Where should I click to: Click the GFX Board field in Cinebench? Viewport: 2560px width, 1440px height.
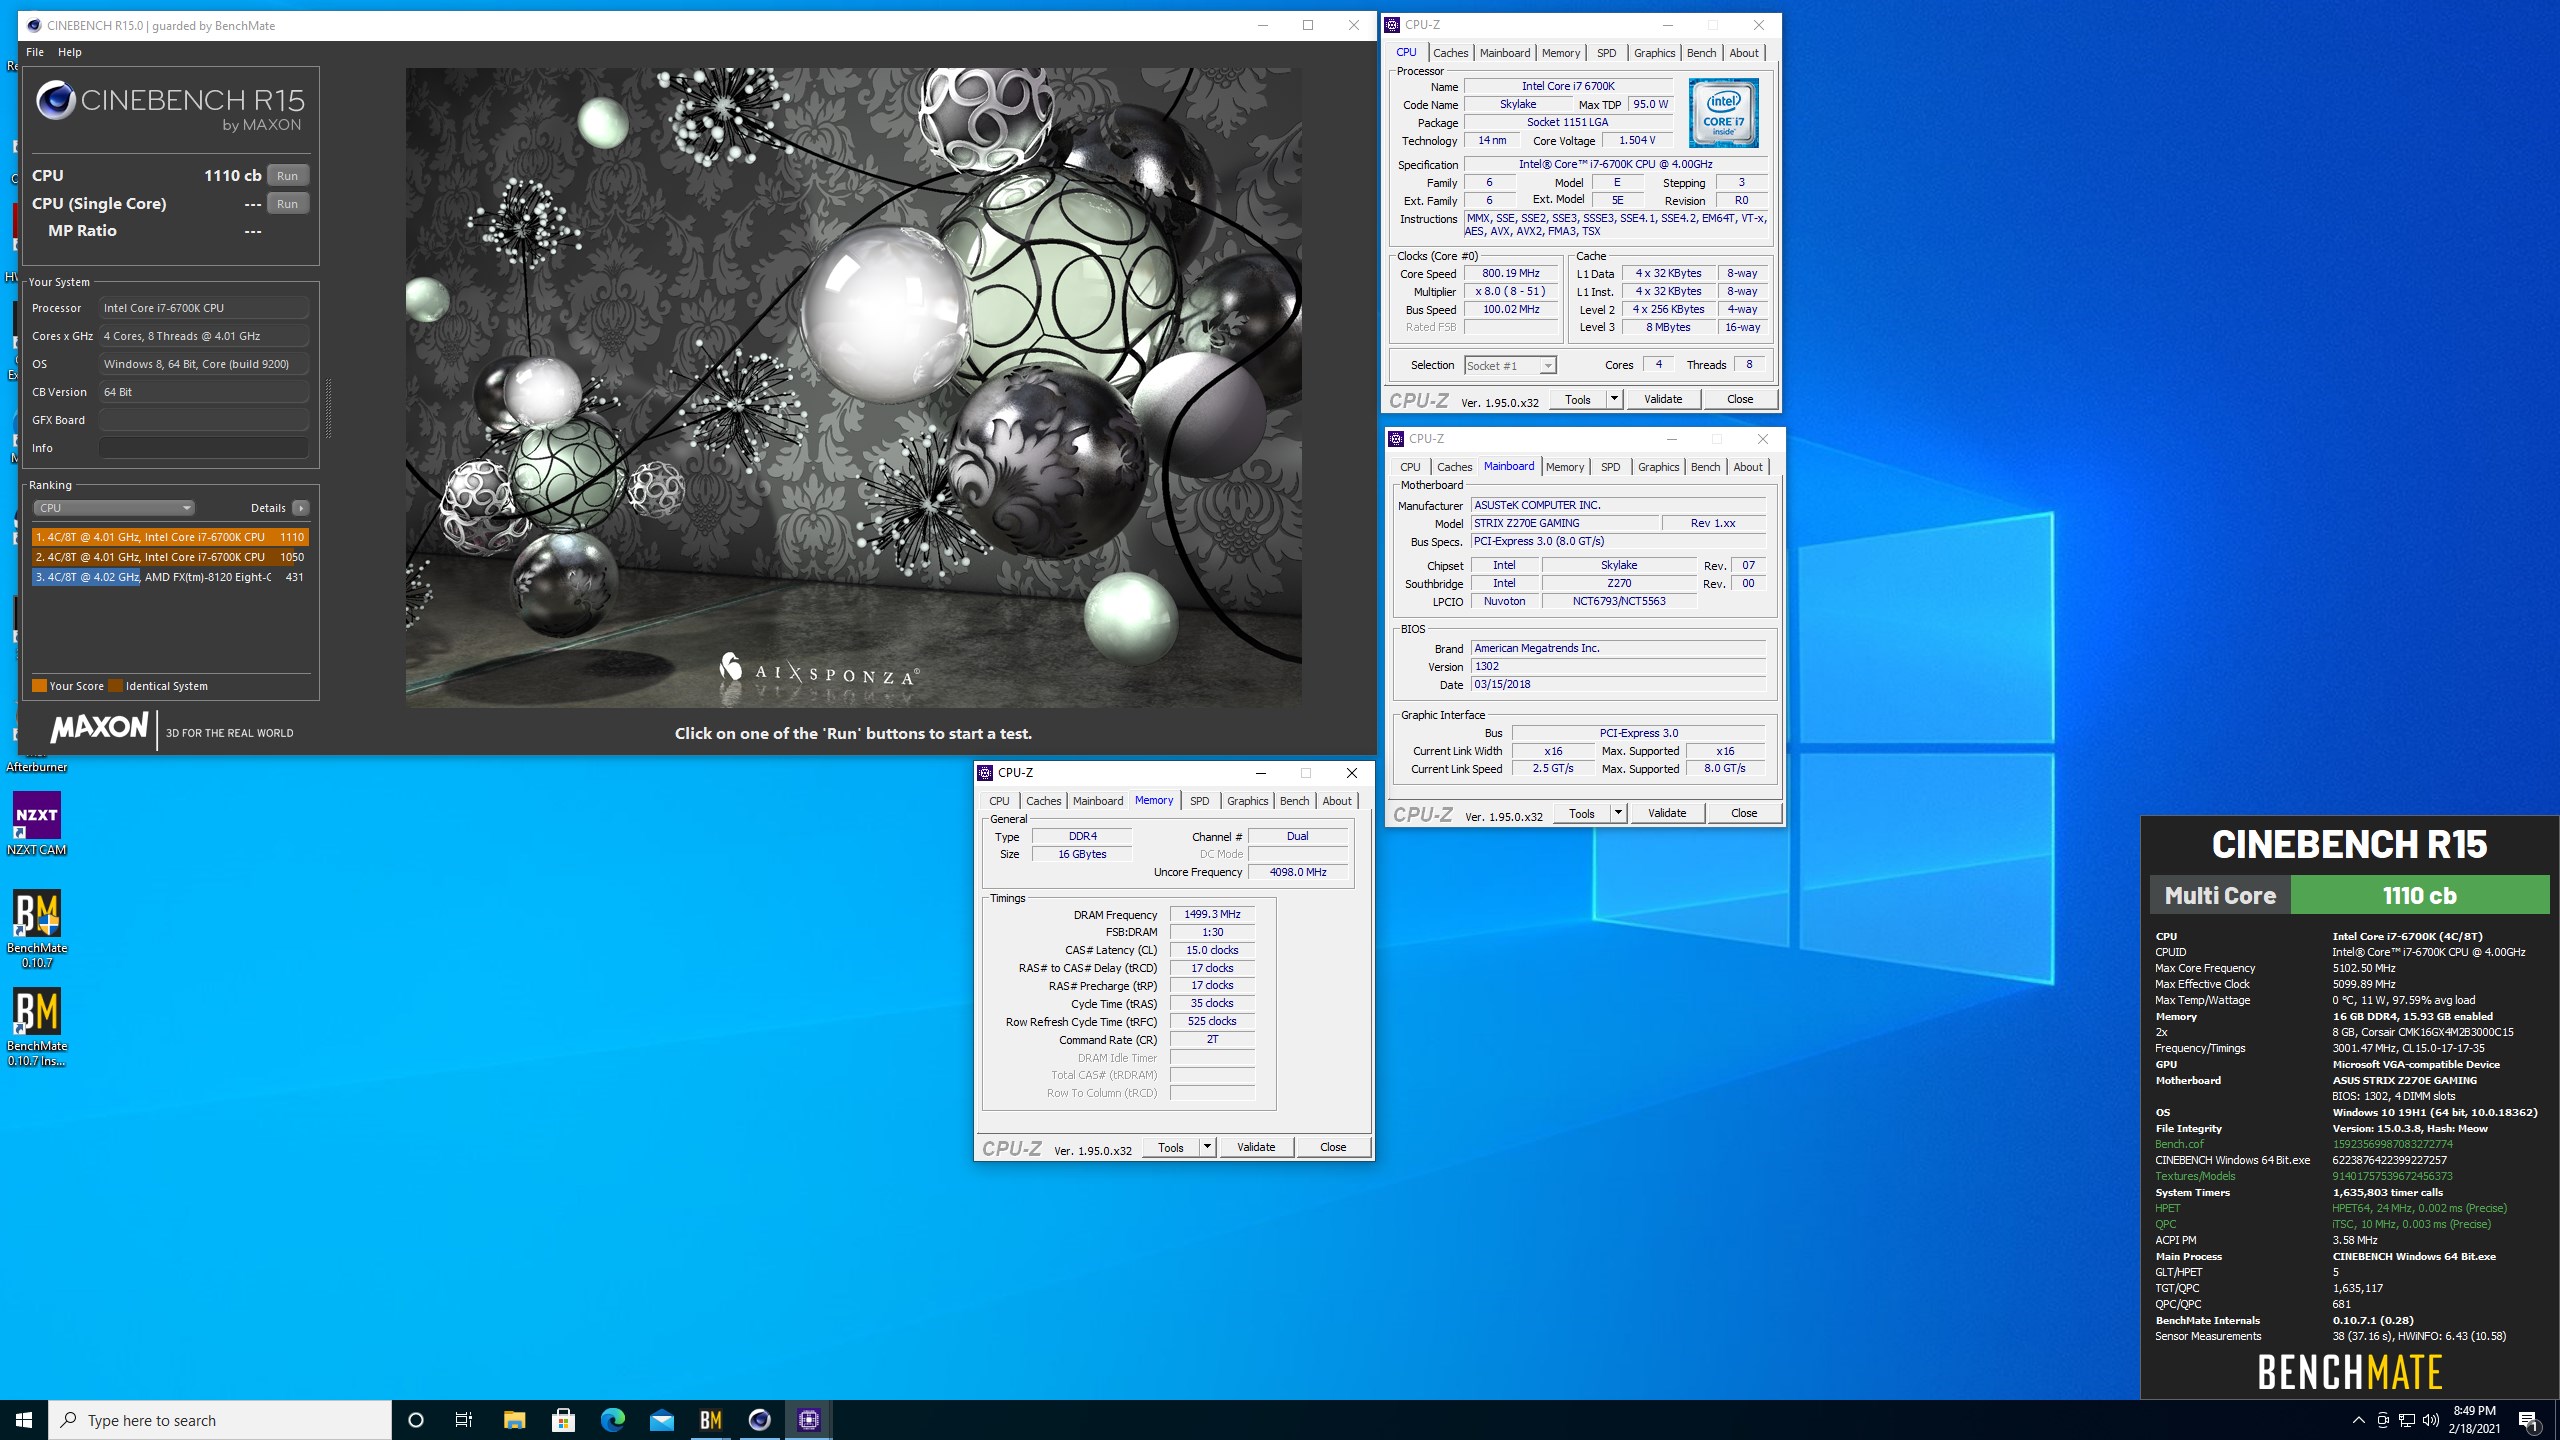[204, 420]
